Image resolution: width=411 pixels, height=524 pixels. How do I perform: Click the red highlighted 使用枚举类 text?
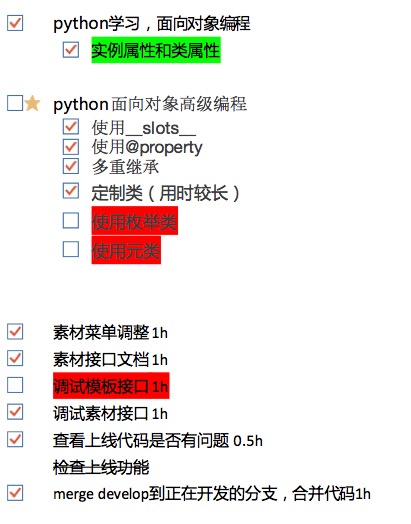135,221
